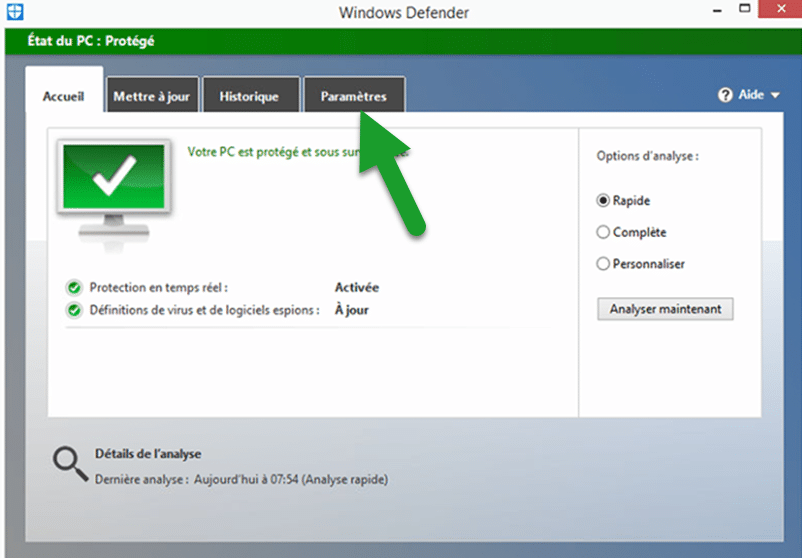Screen dimensions: 802x558
Task: Click the "Protection en temps réel" label
Action: pos(159,287)
